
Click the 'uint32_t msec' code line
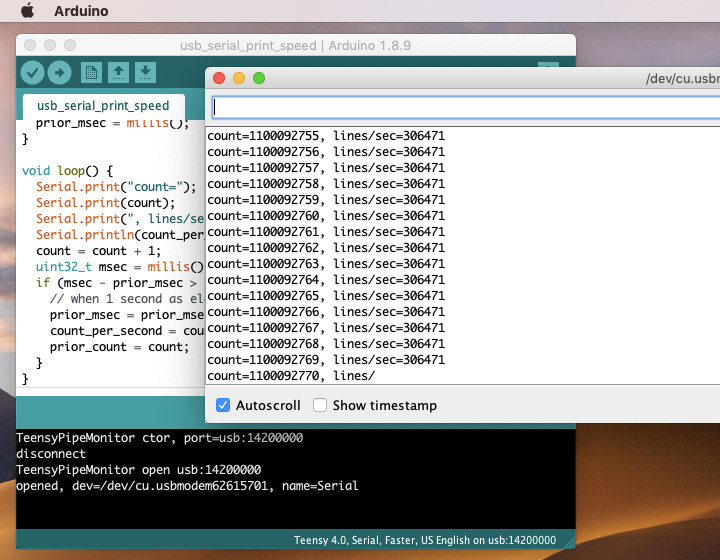pyautogui.click(x=119, y=267)
